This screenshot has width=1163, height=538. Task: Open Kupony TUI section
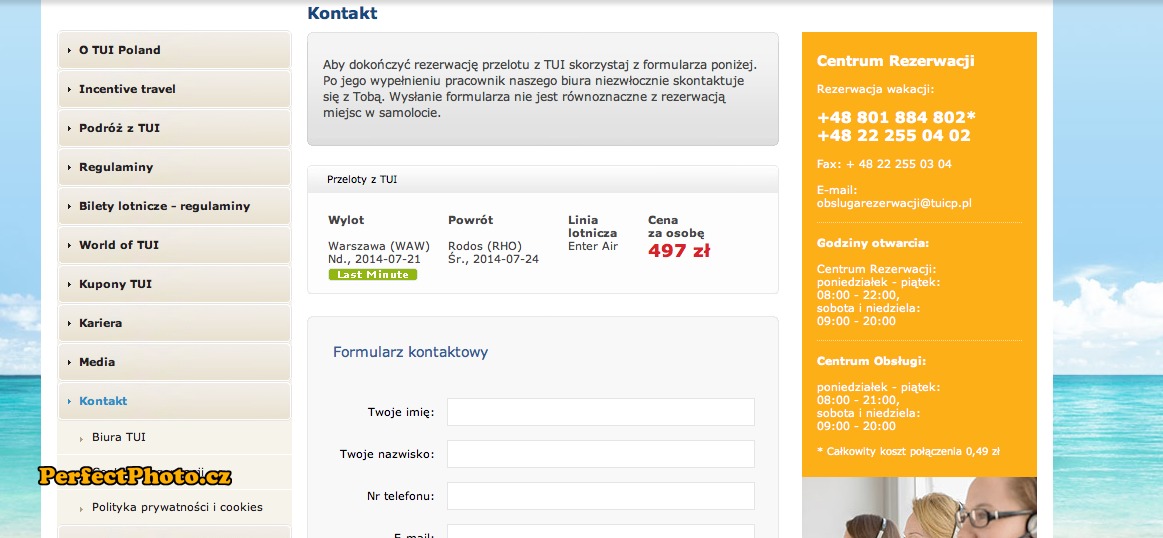tap(174, 284)
